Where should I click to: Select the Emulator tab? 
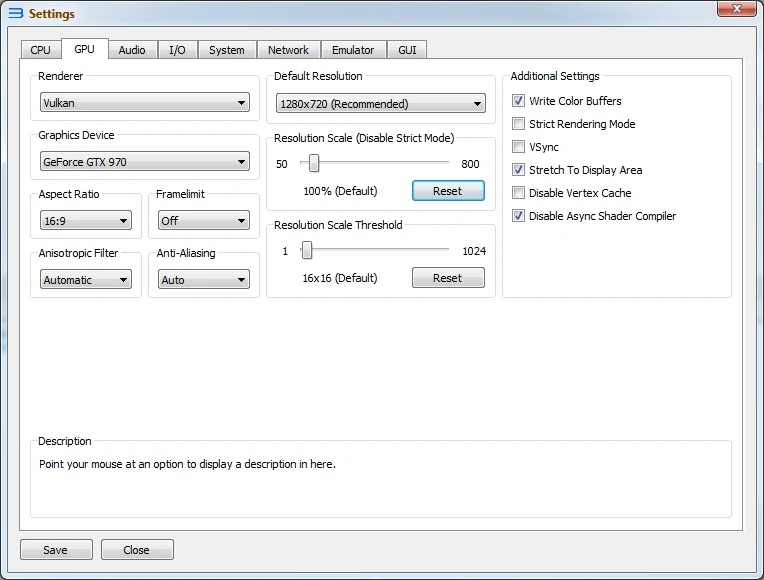pos(353,50)
